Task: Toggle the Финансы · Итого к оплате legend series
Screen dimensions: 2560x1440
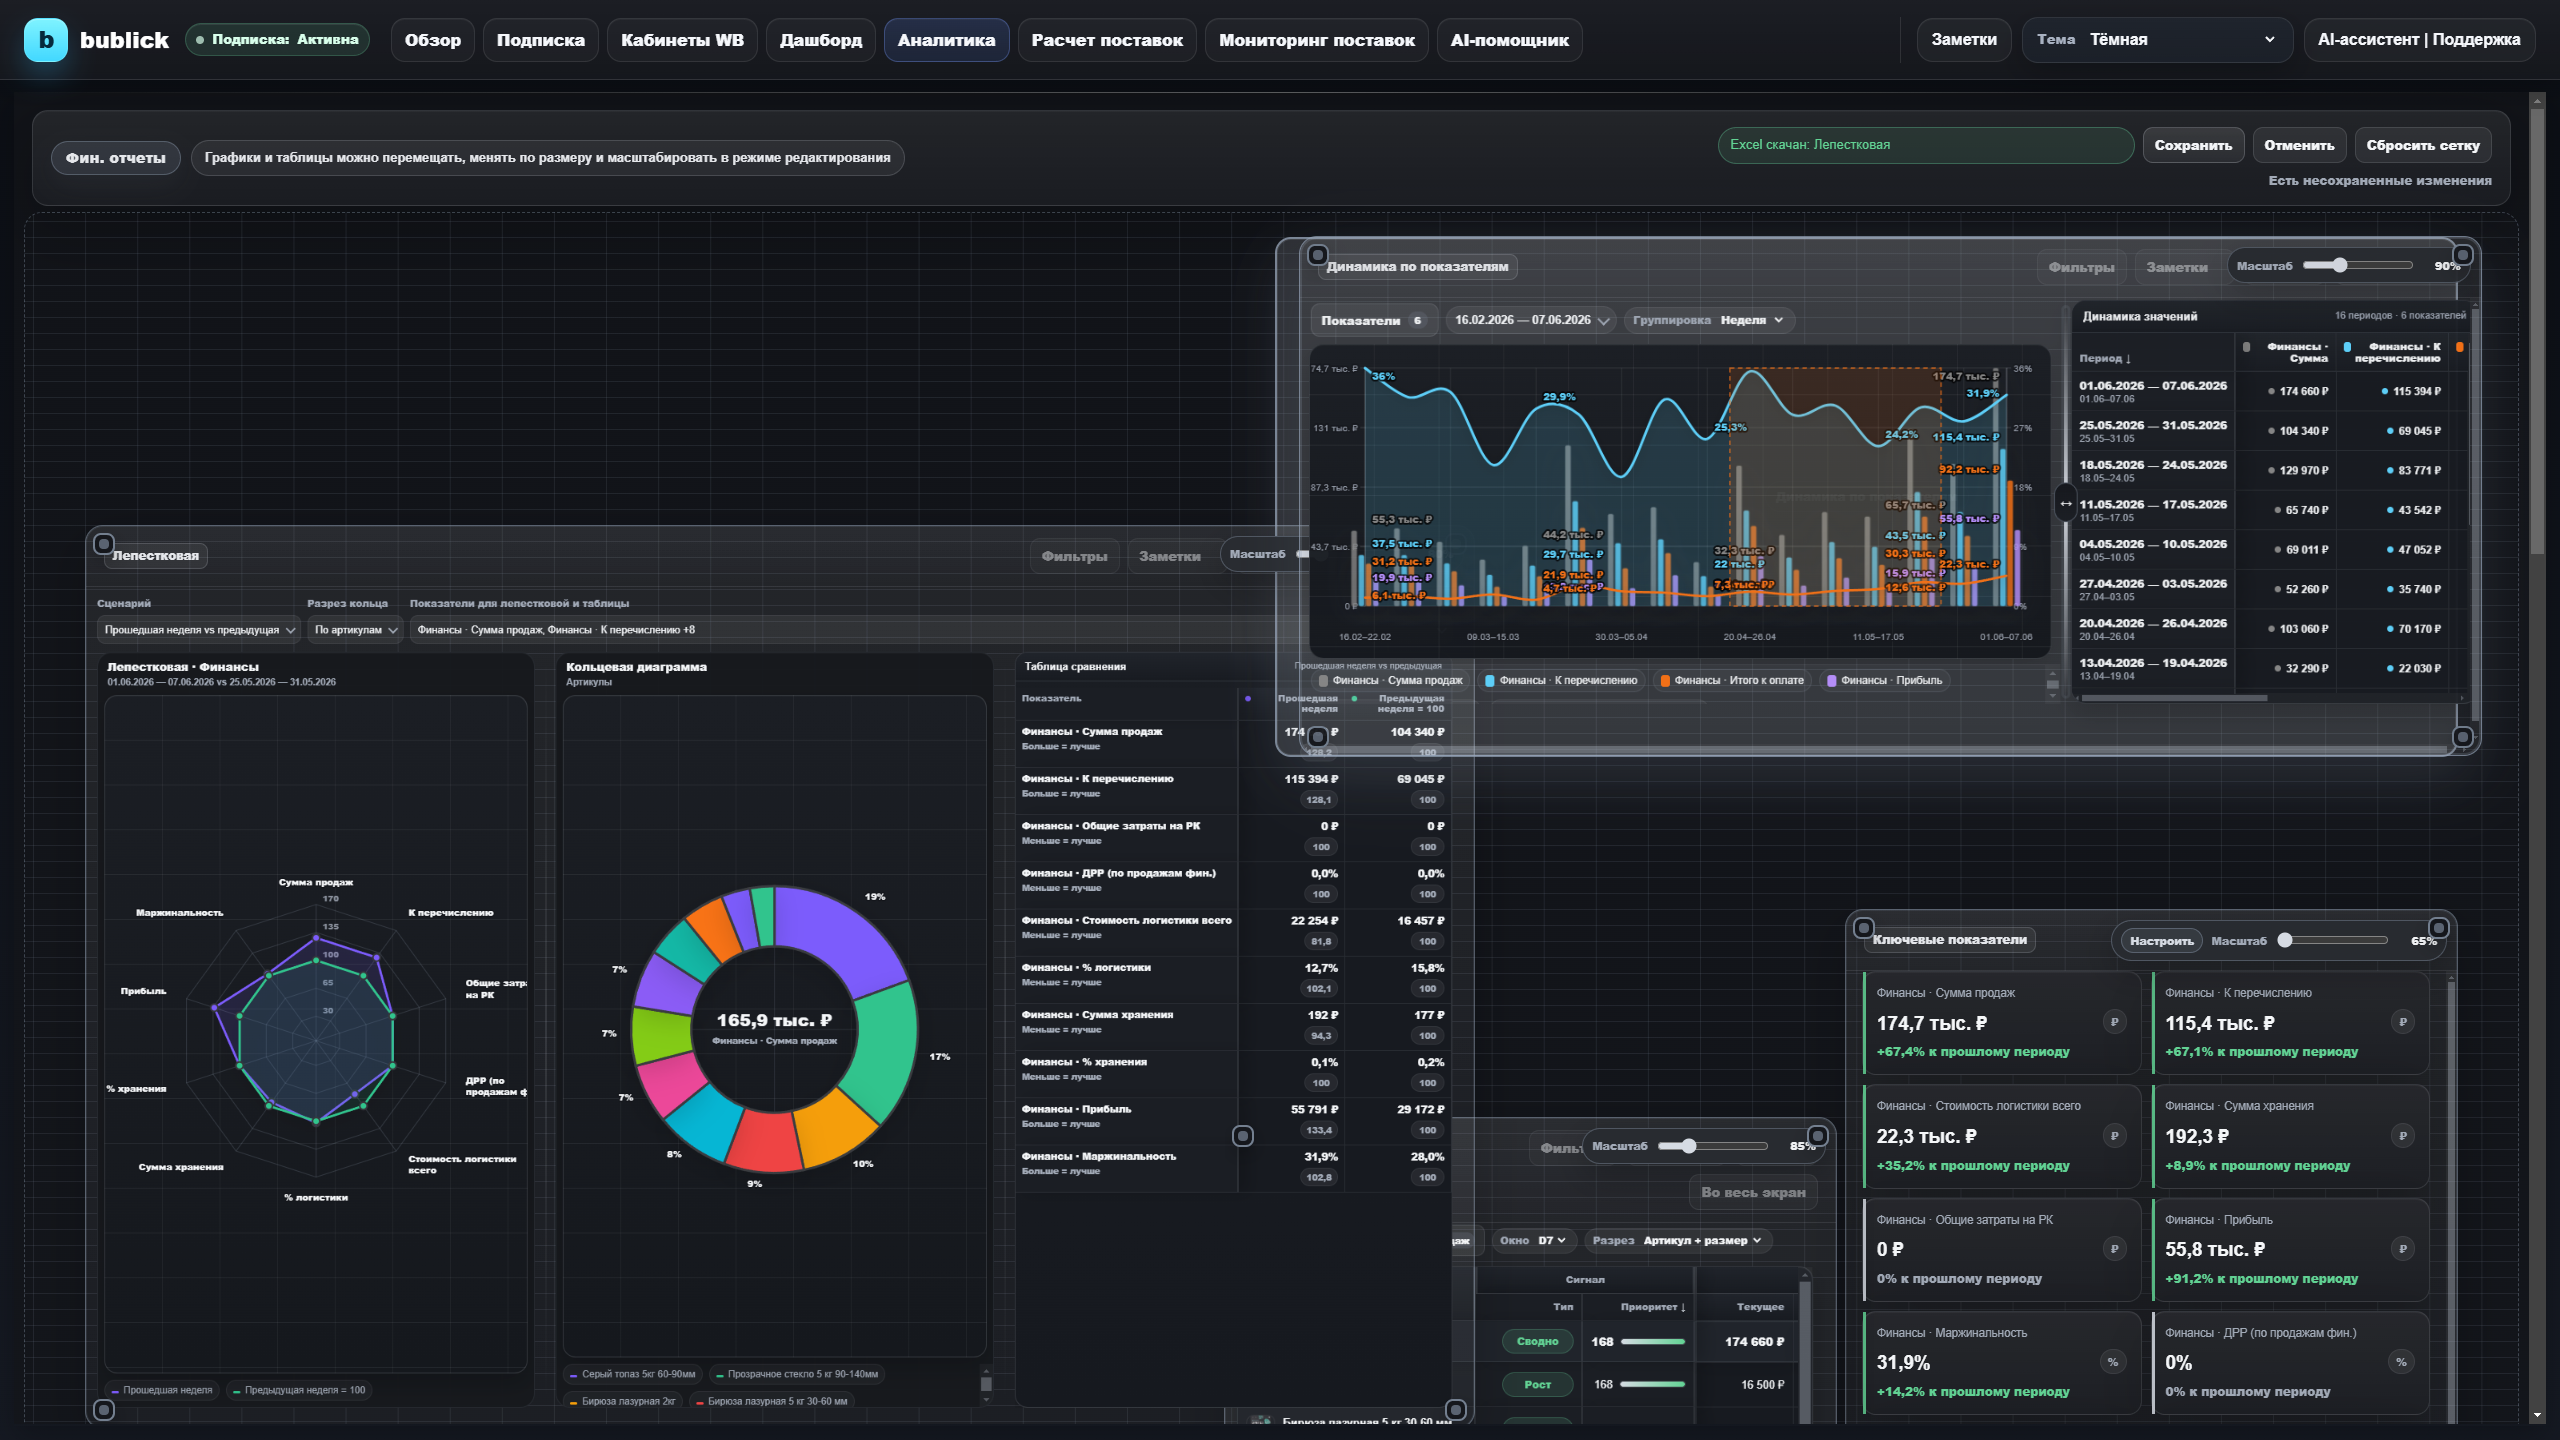Action: 1732,681
